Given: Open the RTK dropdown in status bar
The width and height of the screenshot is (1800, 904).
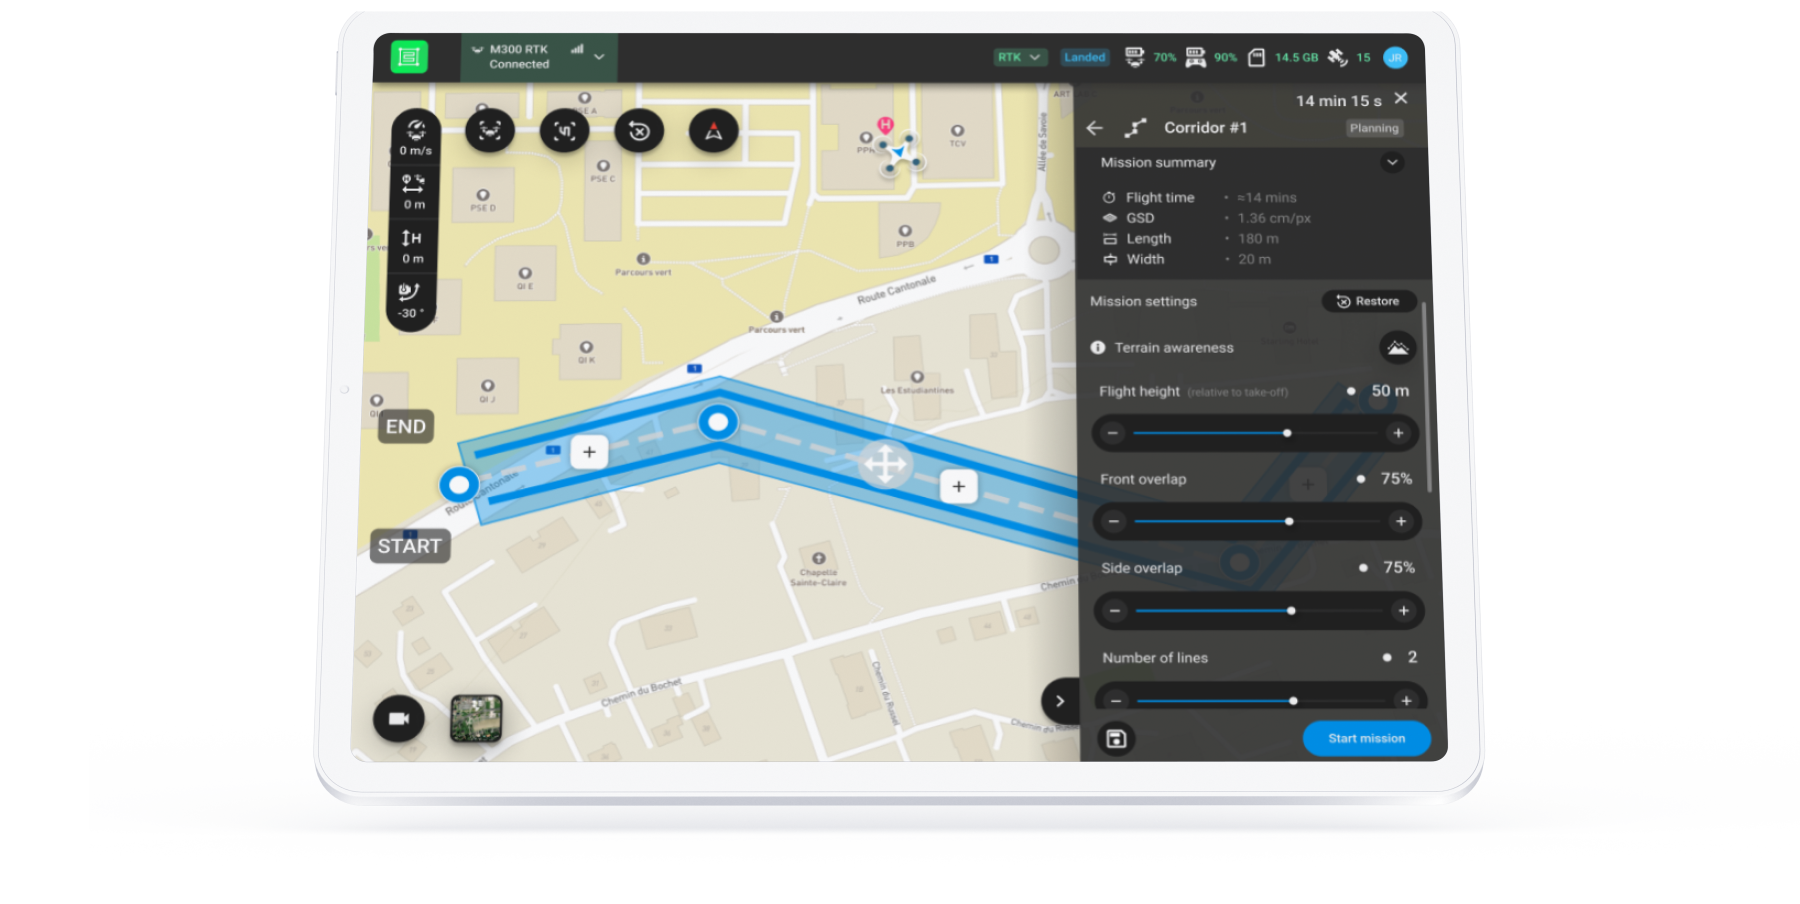Looking at the screenshot, I should coord(1020,57).
